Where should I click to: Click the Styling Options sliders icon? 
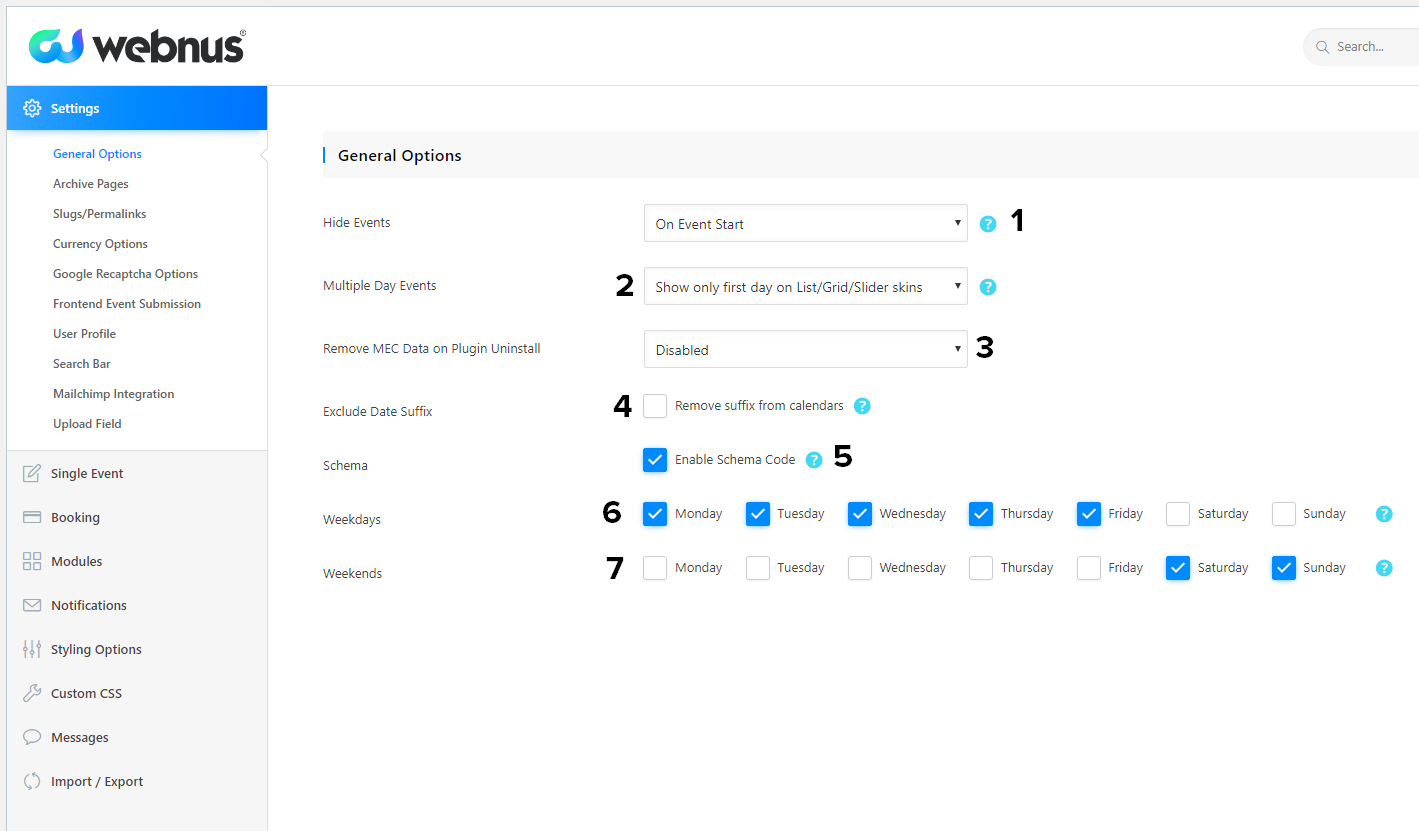[32, 649]
